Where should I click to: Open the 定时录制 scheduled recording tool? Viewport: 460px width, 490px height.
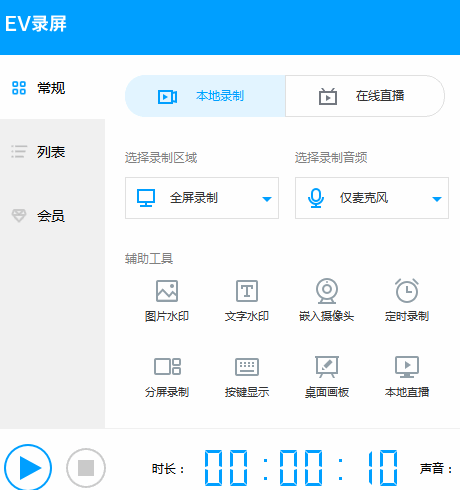click(407, 301)
